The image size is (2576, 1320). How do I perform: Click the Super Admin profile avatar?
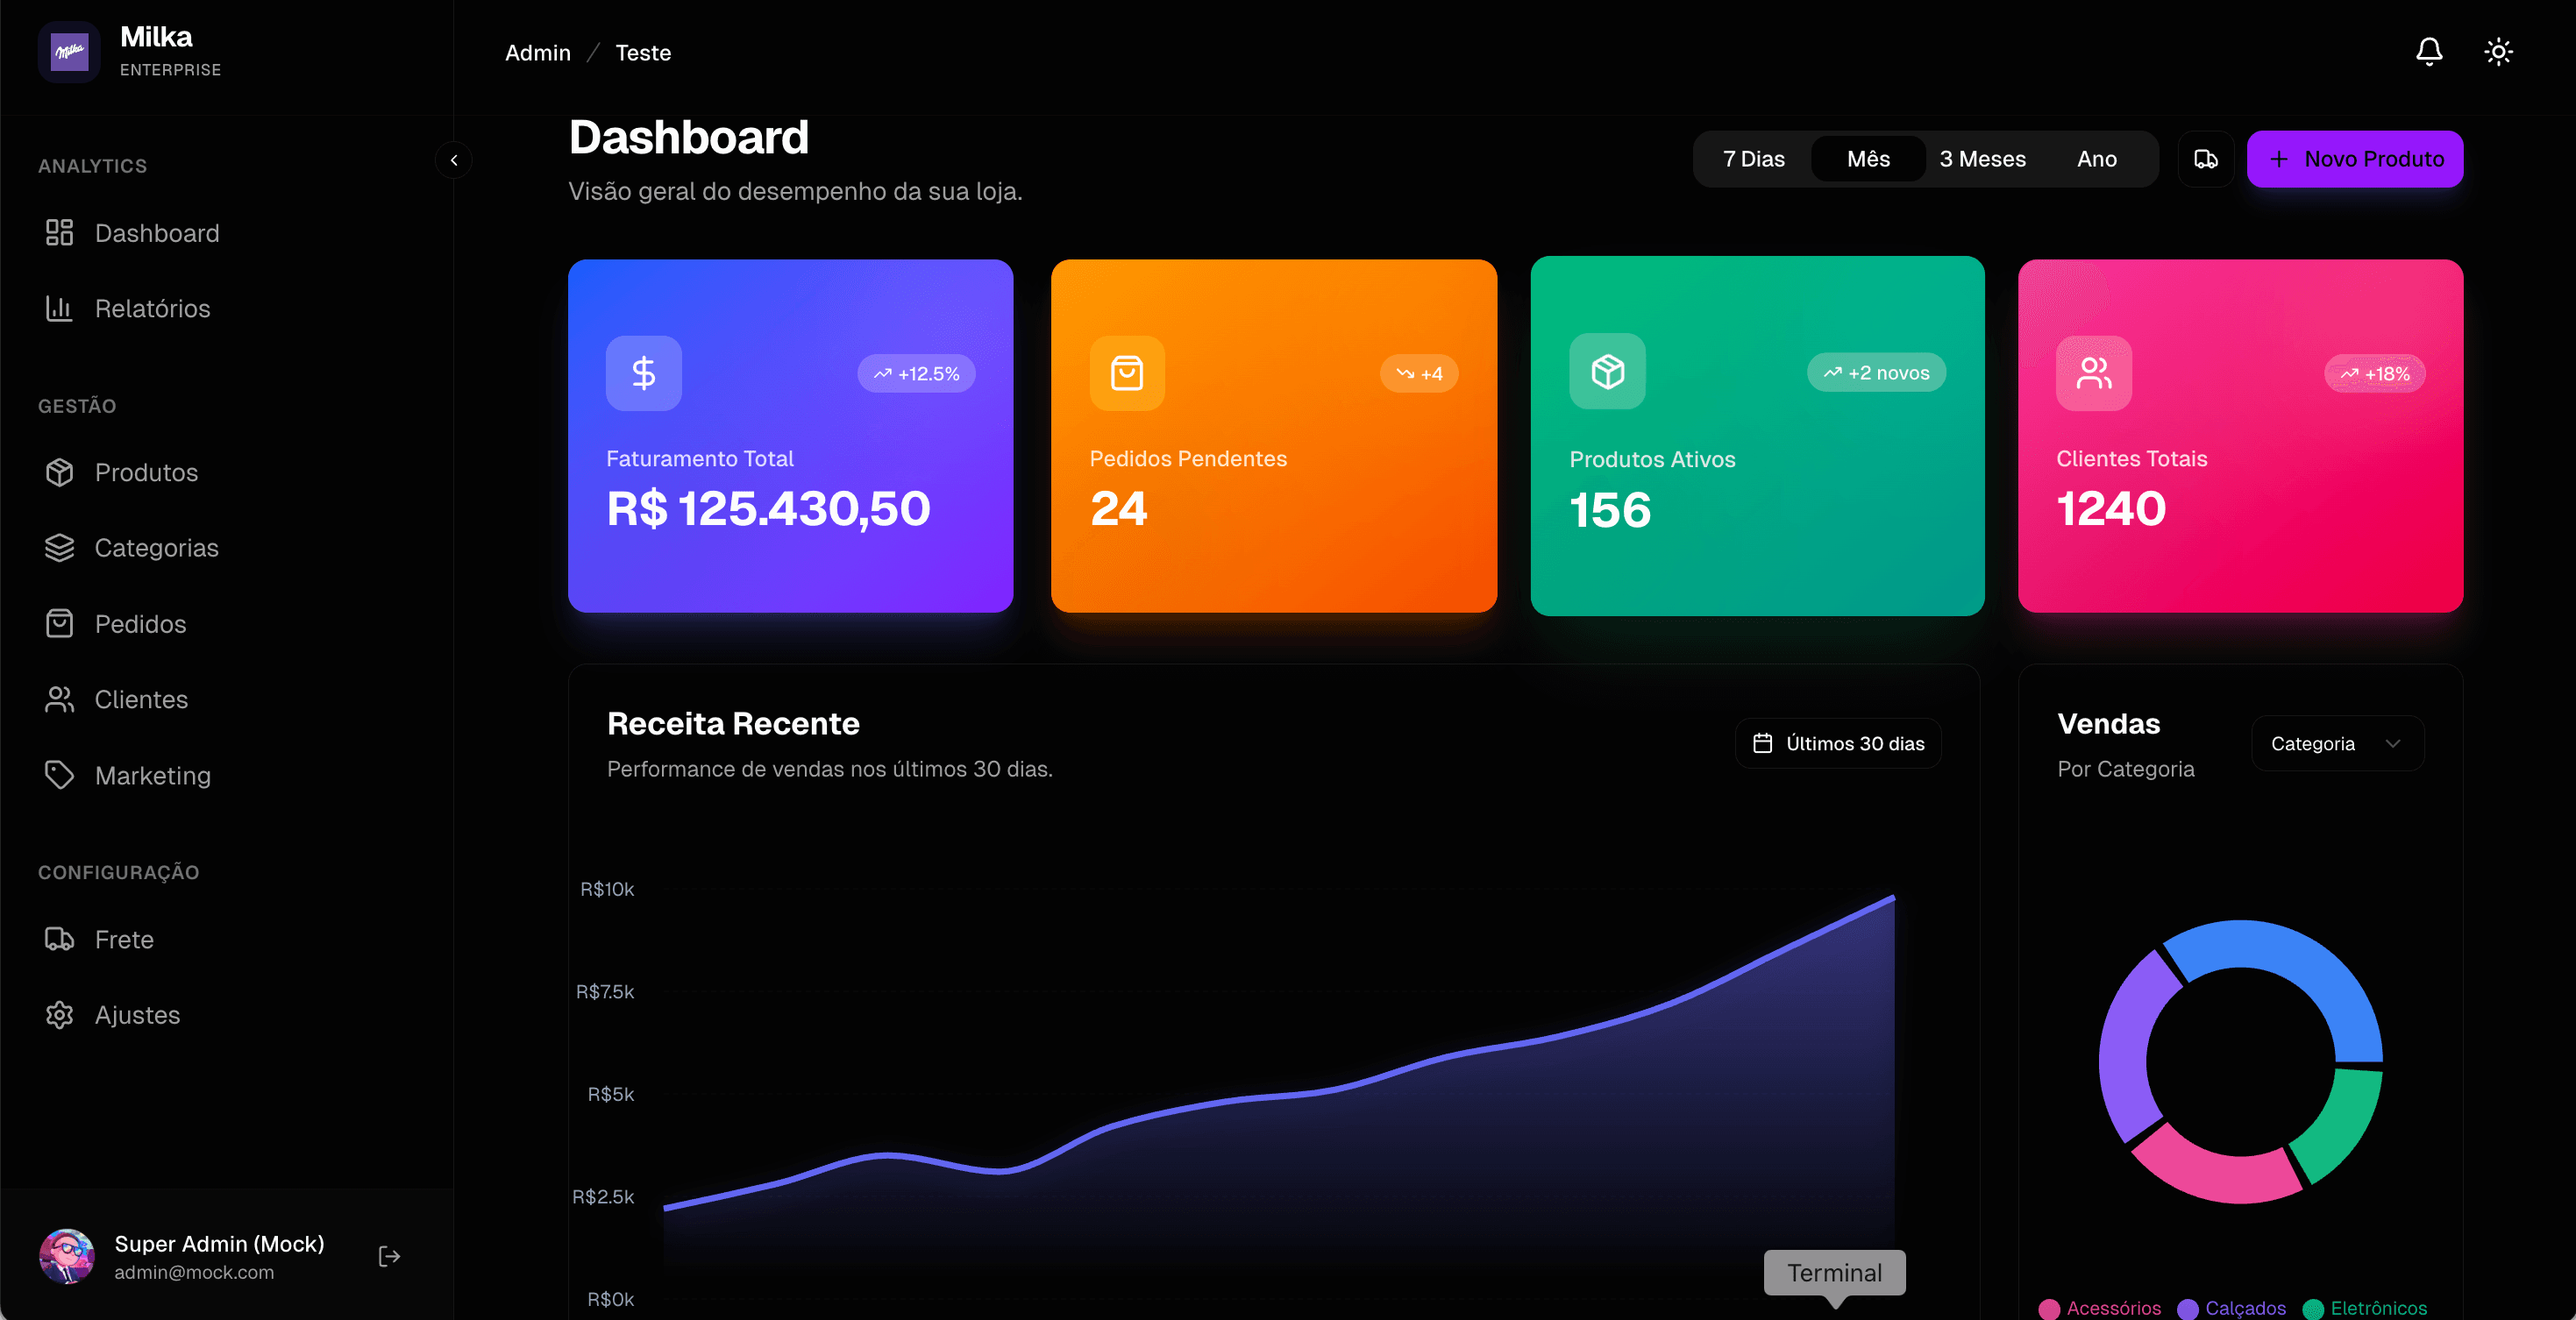66,1256
